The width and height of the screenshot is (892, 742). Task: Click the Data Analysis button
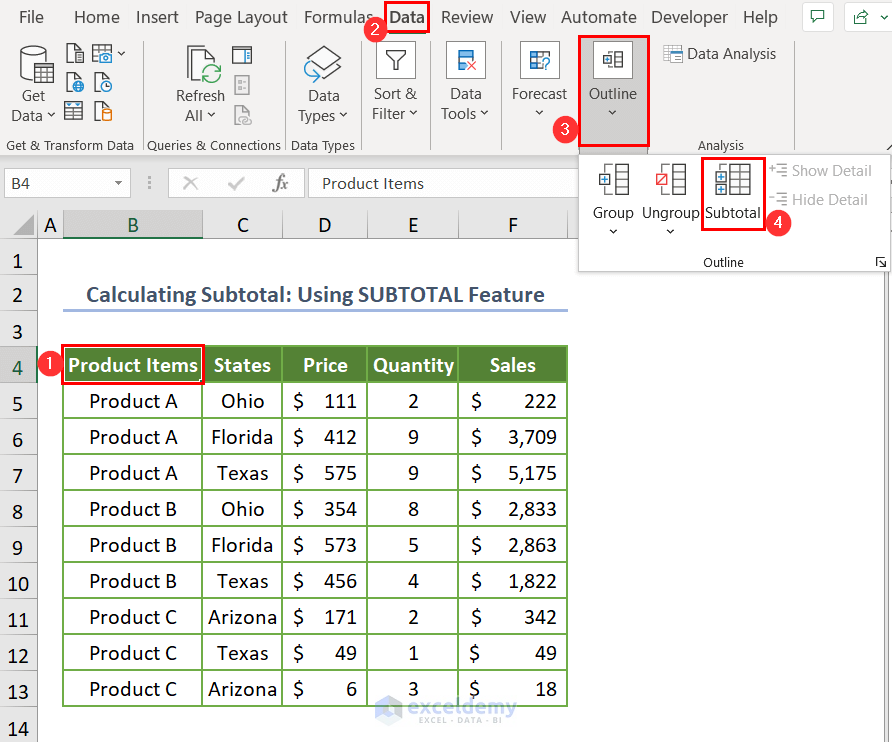(x=720, y=54)
